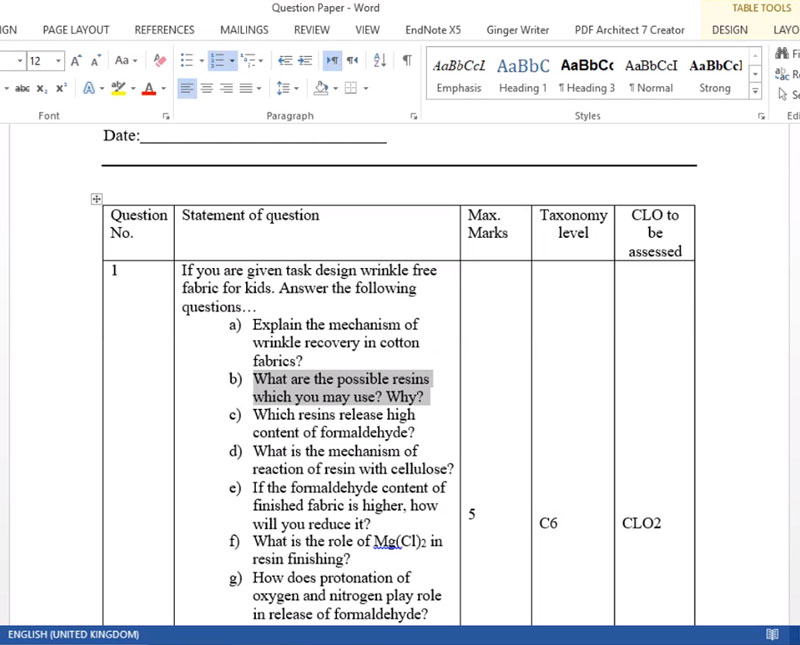Click the Clear All Formatting eraser icon
This screenshot has height=645, width=800.
coord(160,61)
